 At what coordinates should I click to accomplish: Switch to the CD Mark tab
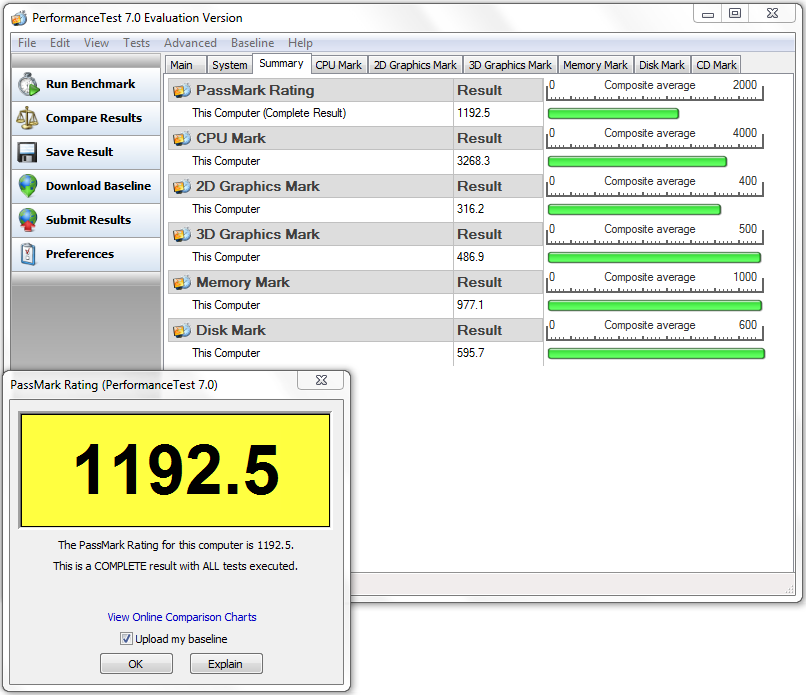click(716, 65)
